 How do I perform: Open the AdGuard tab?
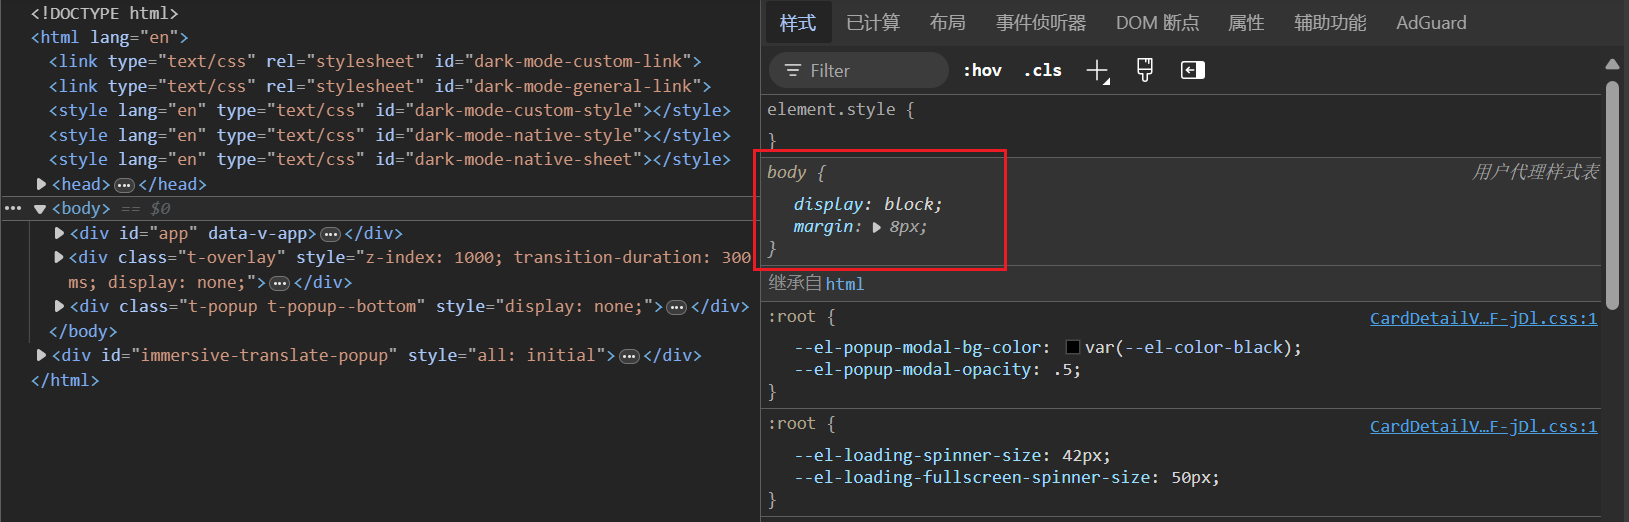(1431, 22)
